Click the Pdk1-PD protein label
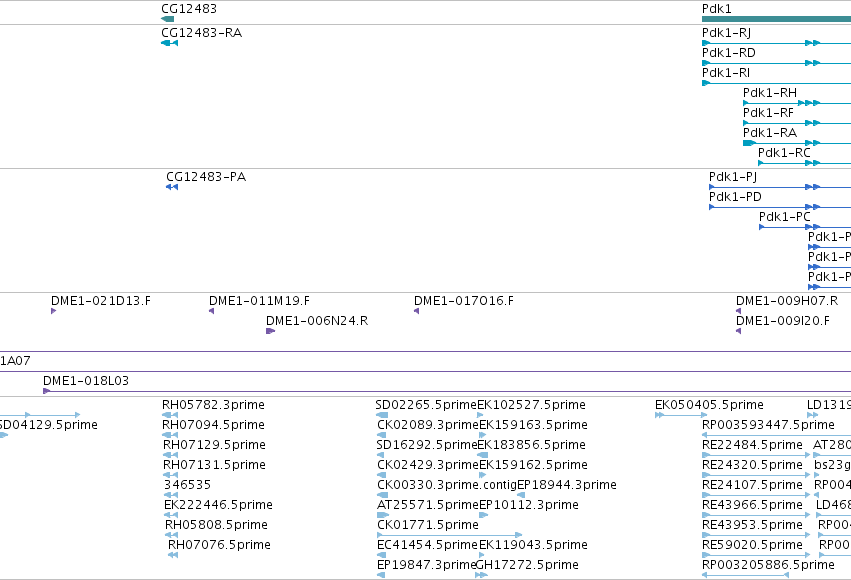851x580 pixels. (x=735, y=197)
